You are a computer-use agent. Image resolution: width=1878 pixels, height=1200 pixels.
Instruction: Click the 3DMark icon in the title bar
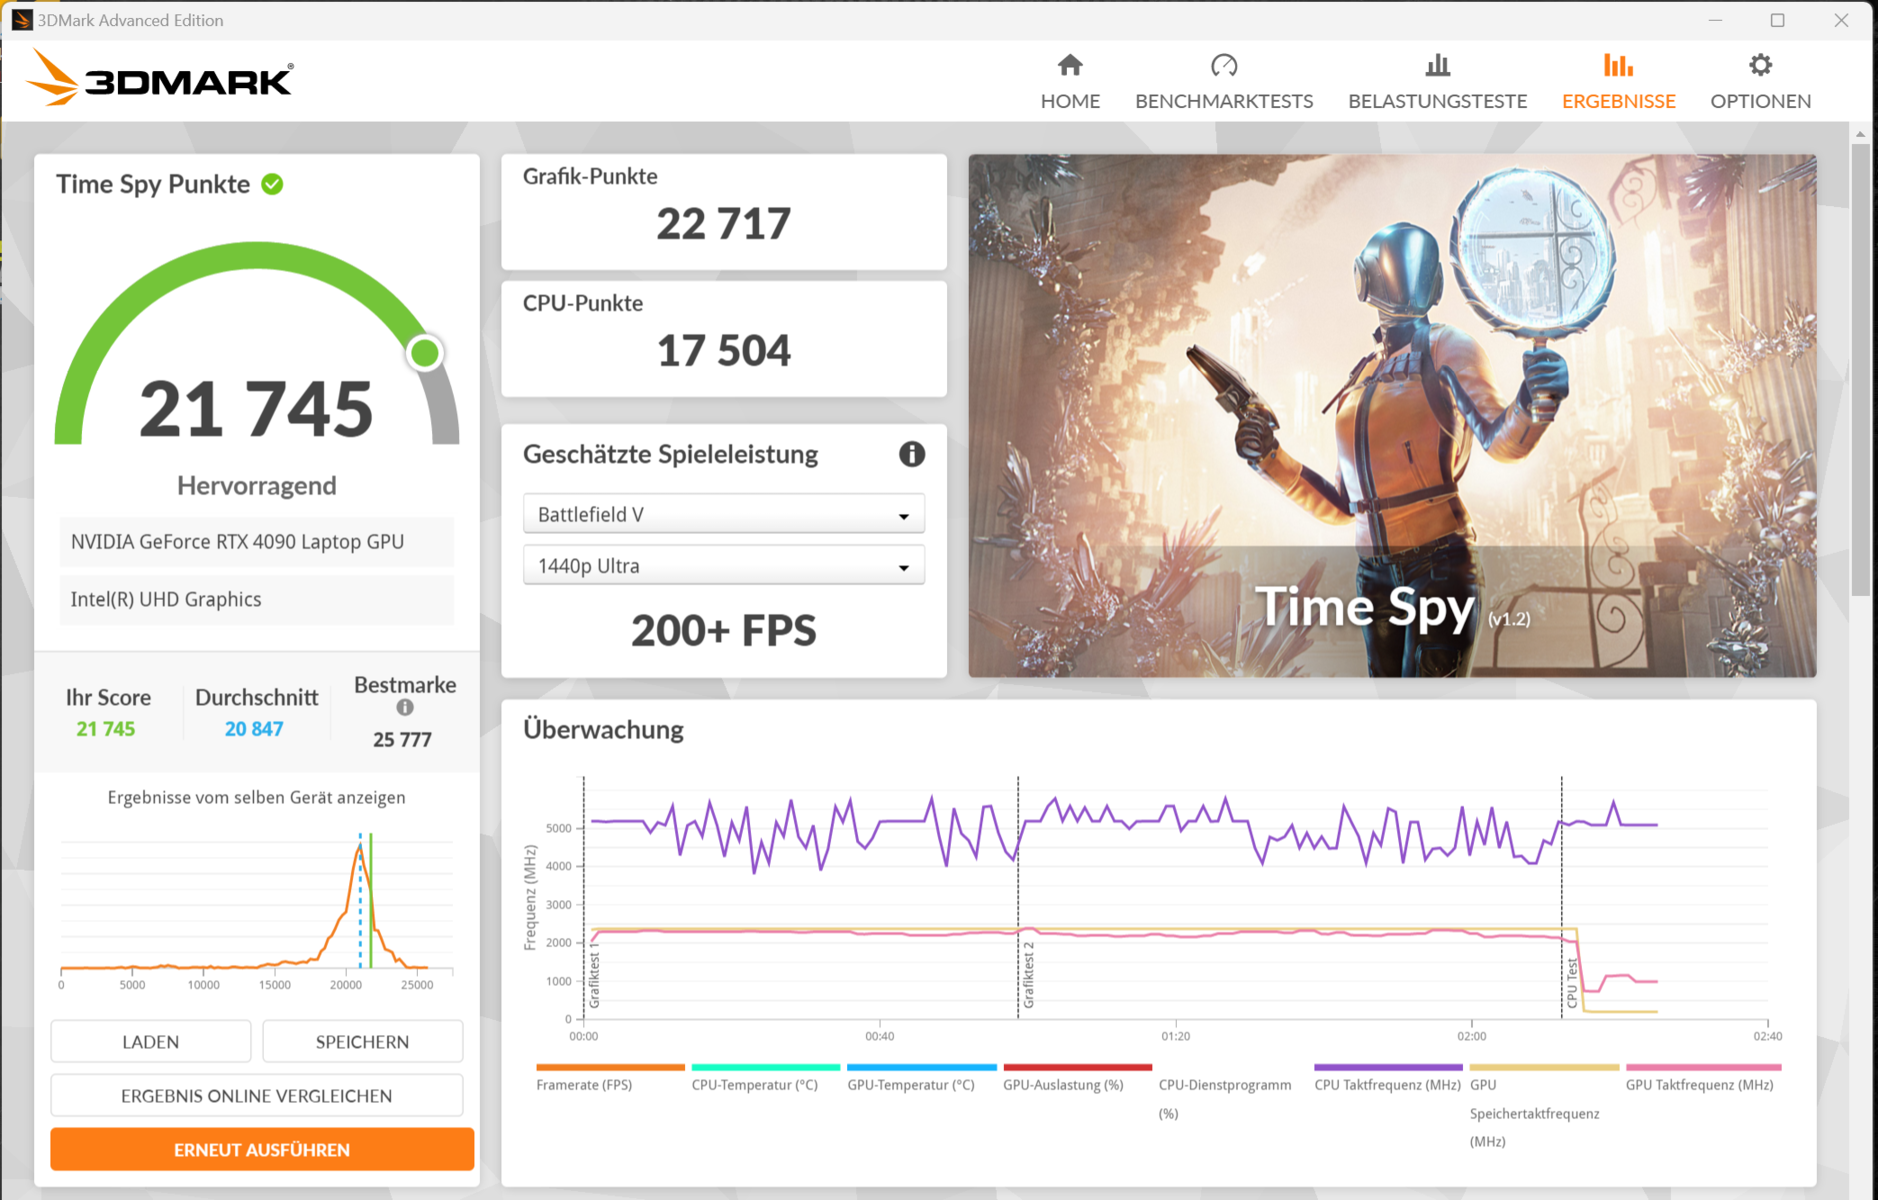21,20
